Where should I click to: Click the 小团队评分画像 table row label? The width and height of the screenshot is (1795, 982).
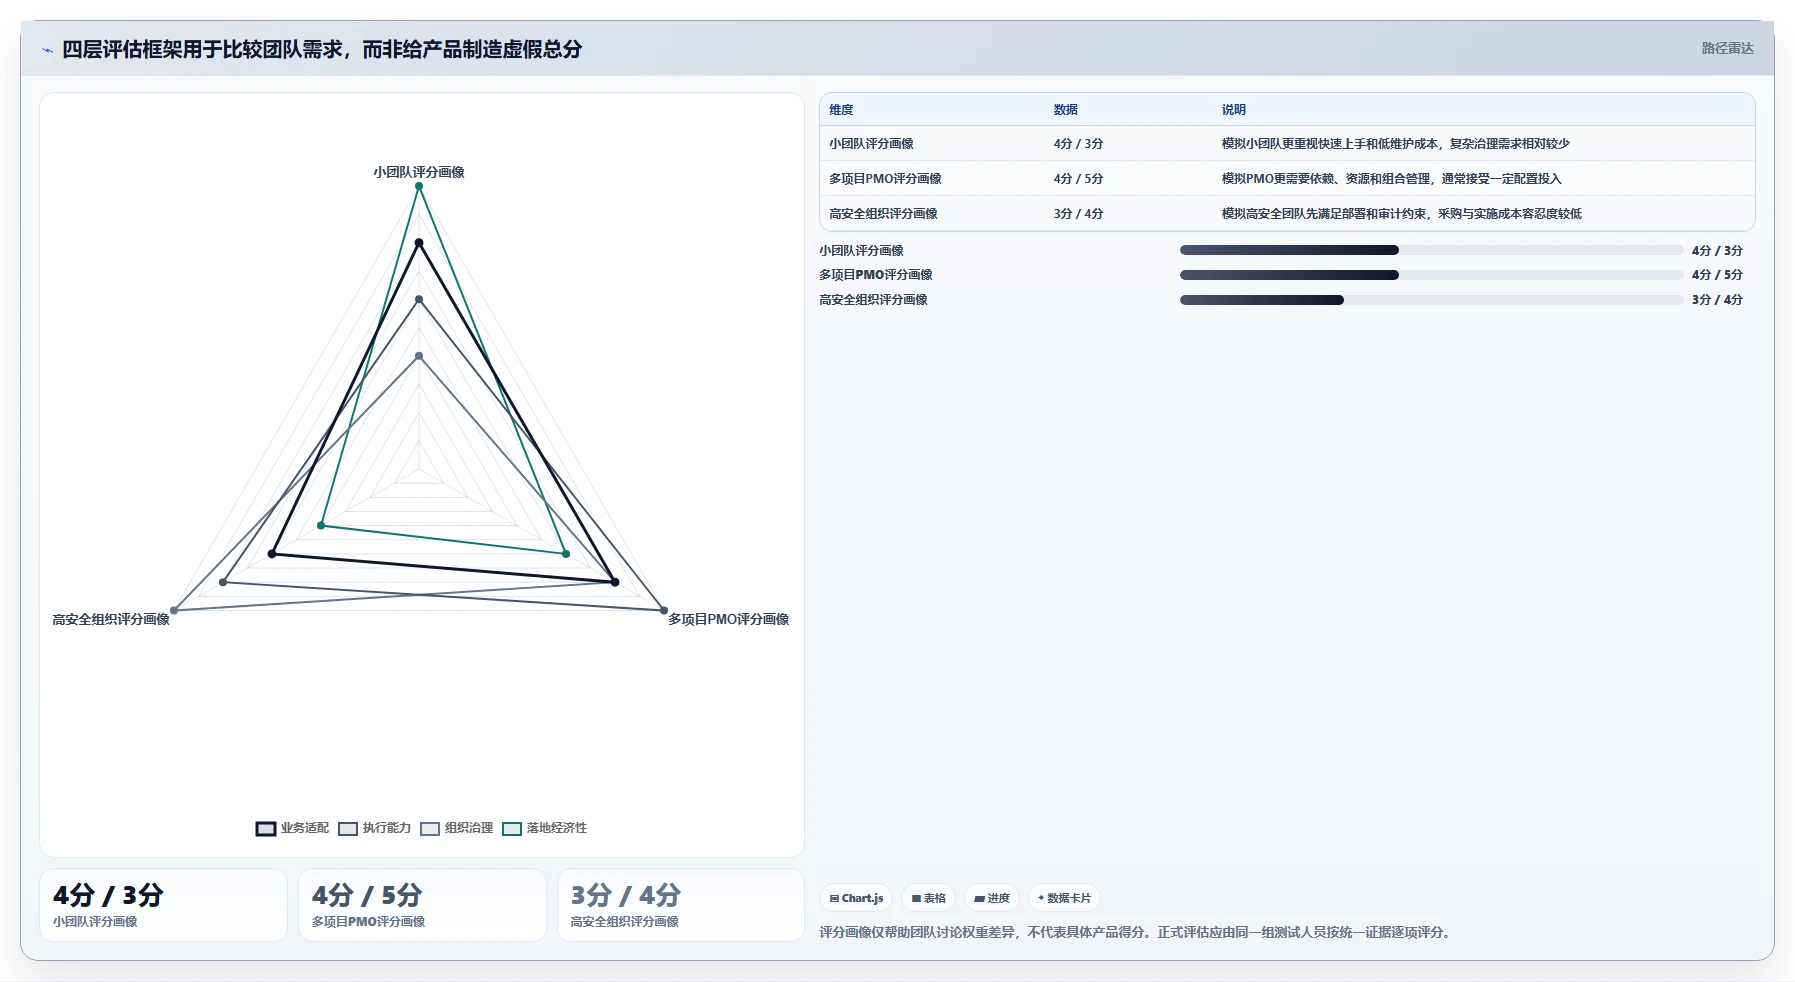(871, 144)
